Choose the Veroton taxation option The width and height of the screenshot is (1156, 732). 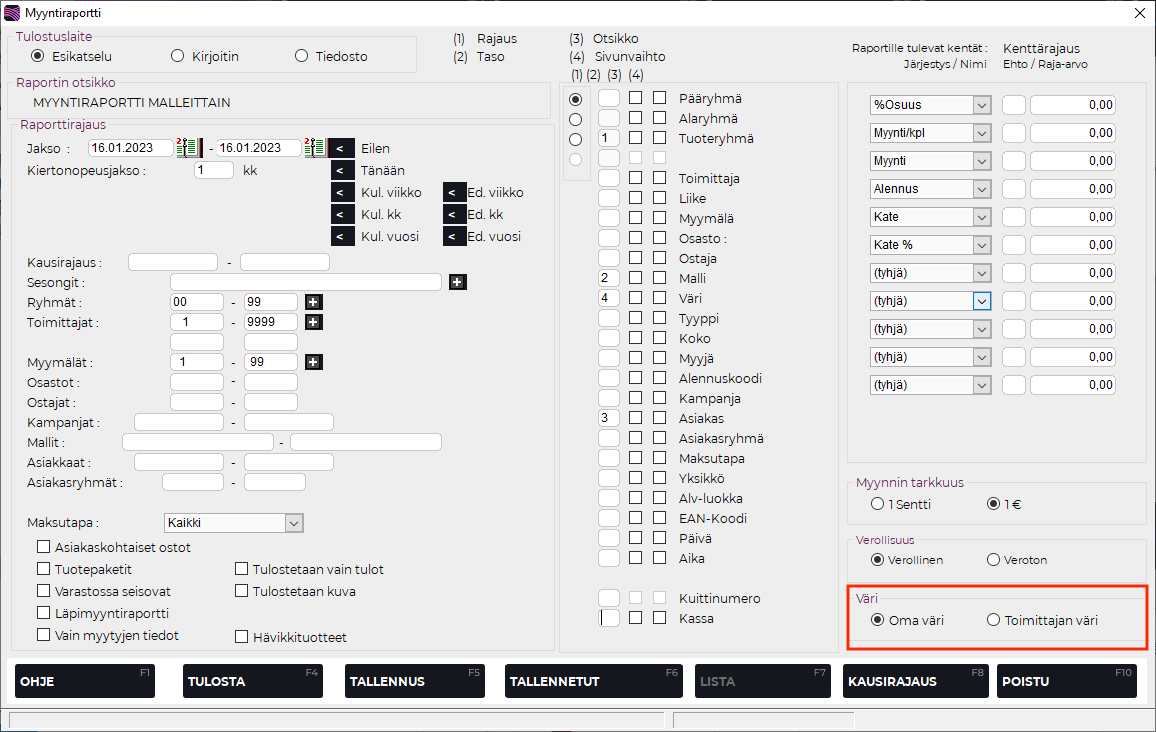pyautogui.click(x=993, y=560)
